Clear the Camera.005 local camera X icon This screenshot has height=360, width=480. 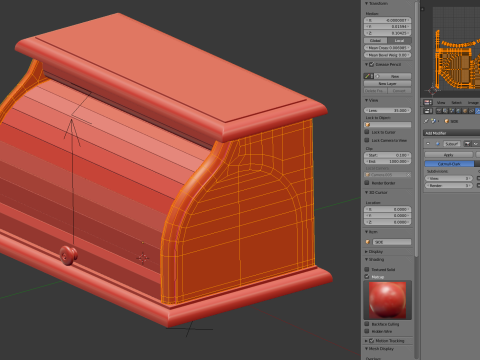[408, 175]
